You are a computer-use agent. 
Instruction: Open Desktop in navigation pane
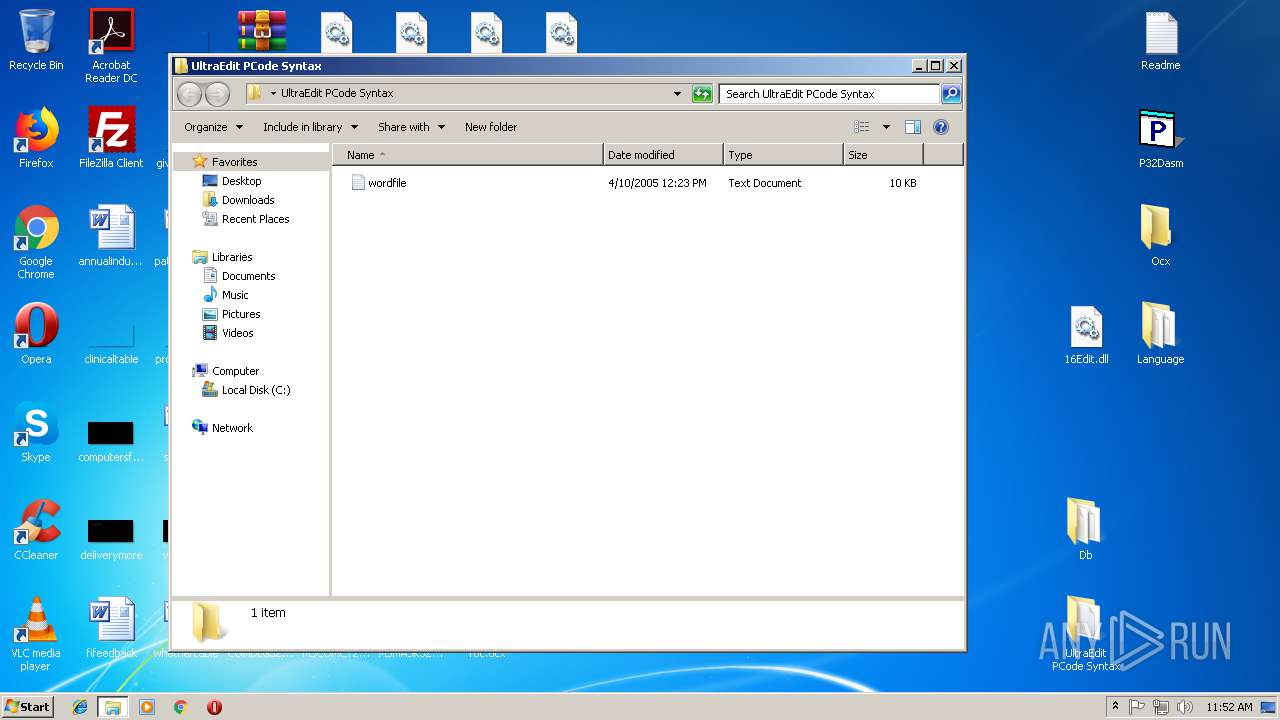[232, 181]
